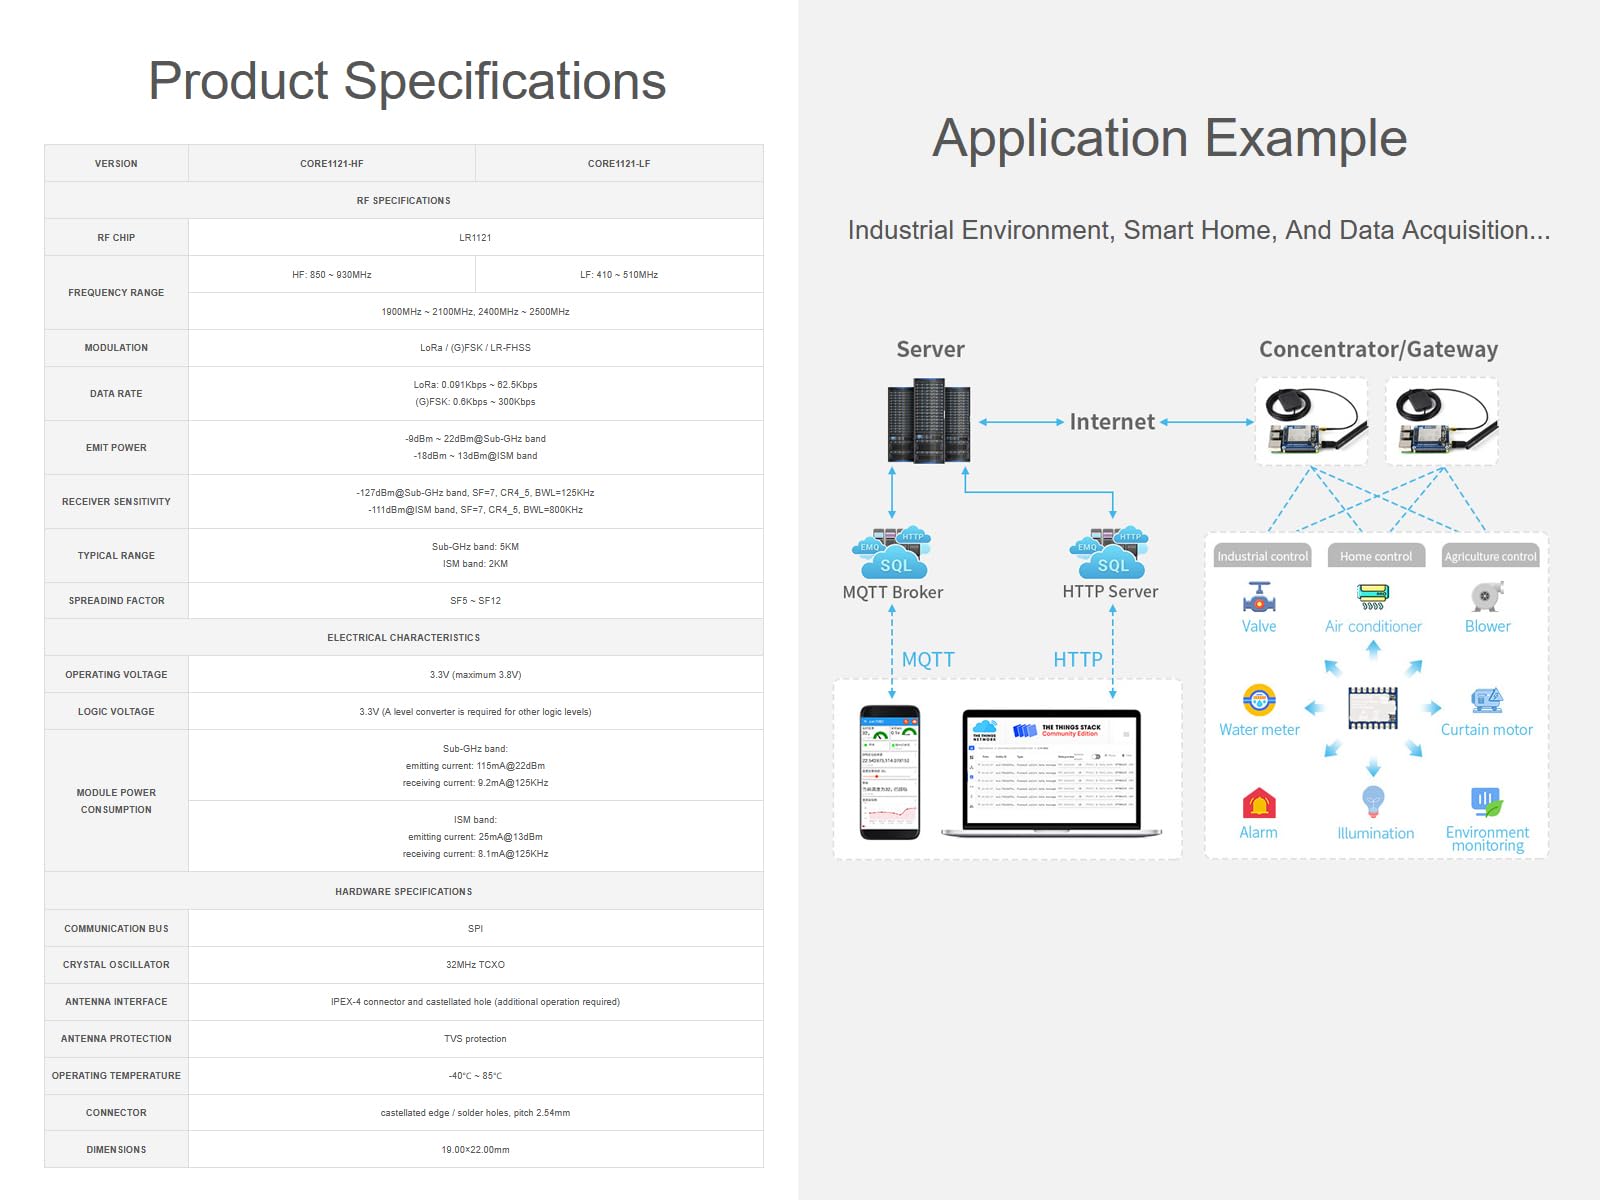Click the Curtain motor icon
1600x1200 pixels.
pos(1487,700)
